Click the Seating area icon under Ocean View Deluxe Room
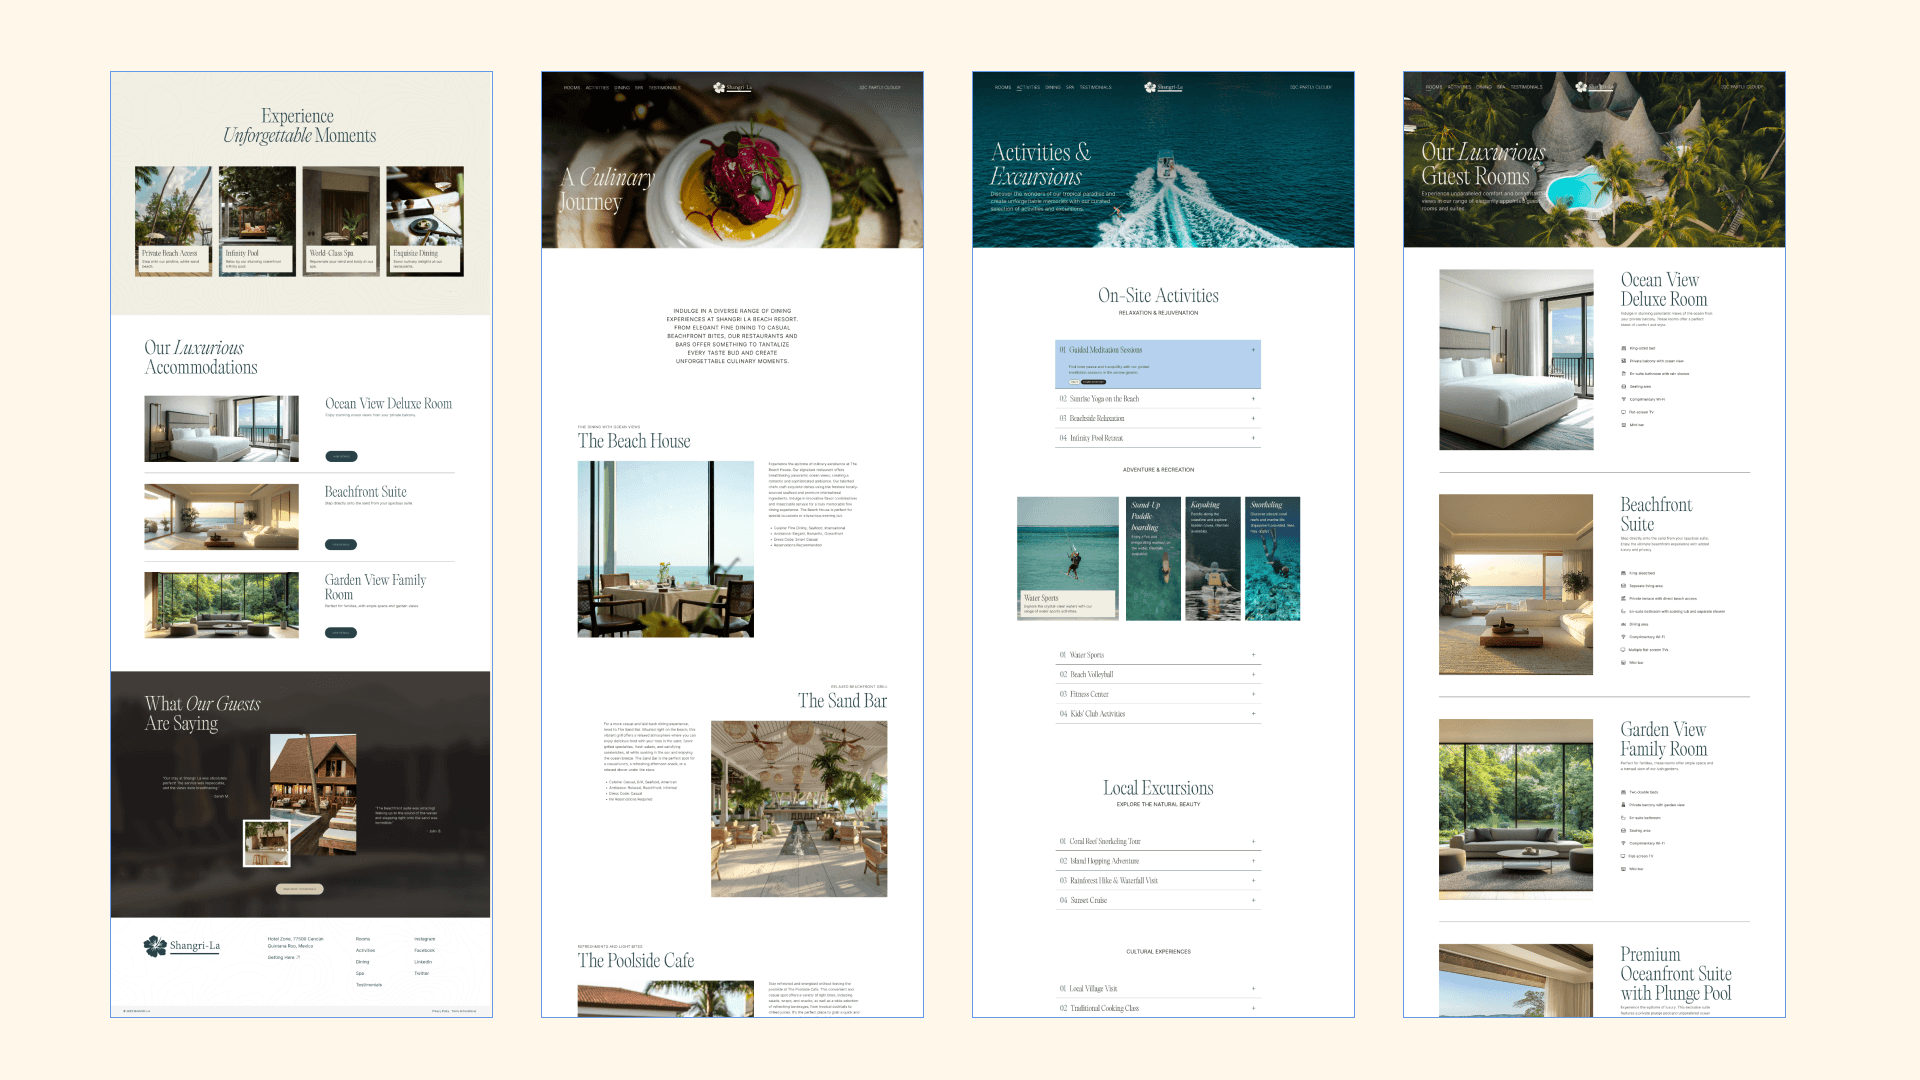Image resolution: width=1920 pixels, height=1080 pixels. coord(1623,386)
